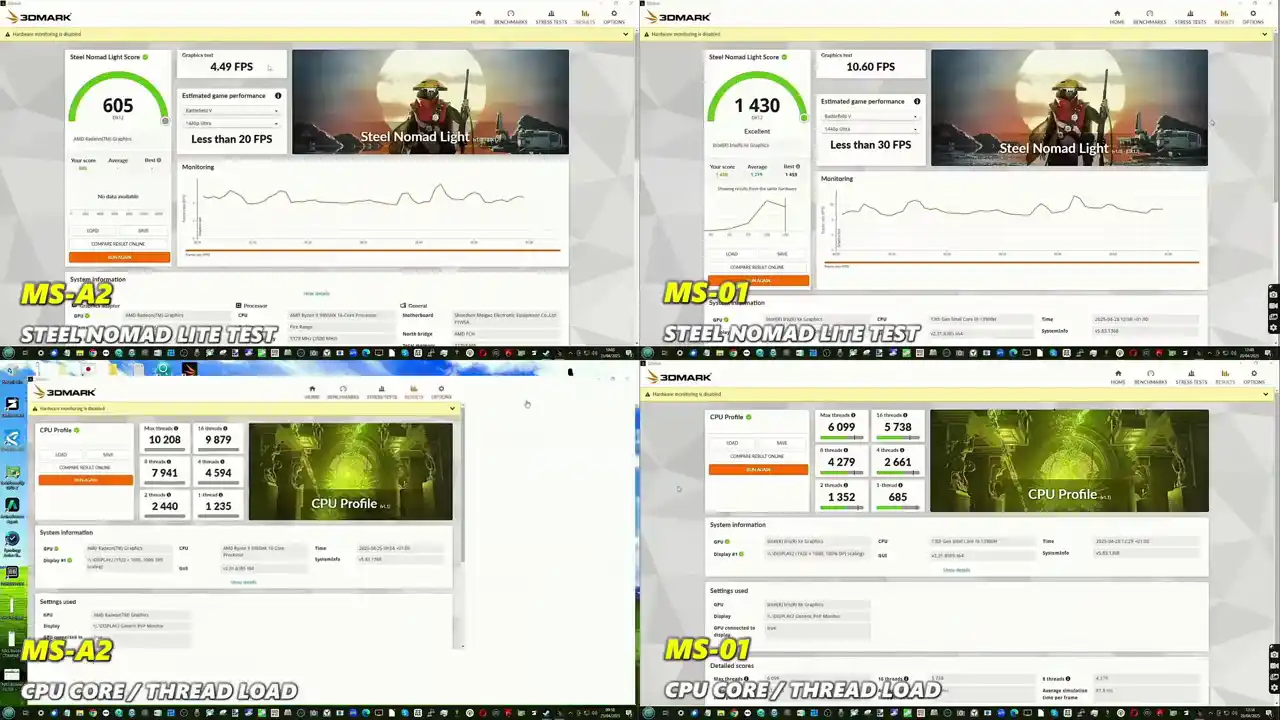Open Home in the 10 208 CPU Profile window
The image size is (1280, 720).
[312, 392]
